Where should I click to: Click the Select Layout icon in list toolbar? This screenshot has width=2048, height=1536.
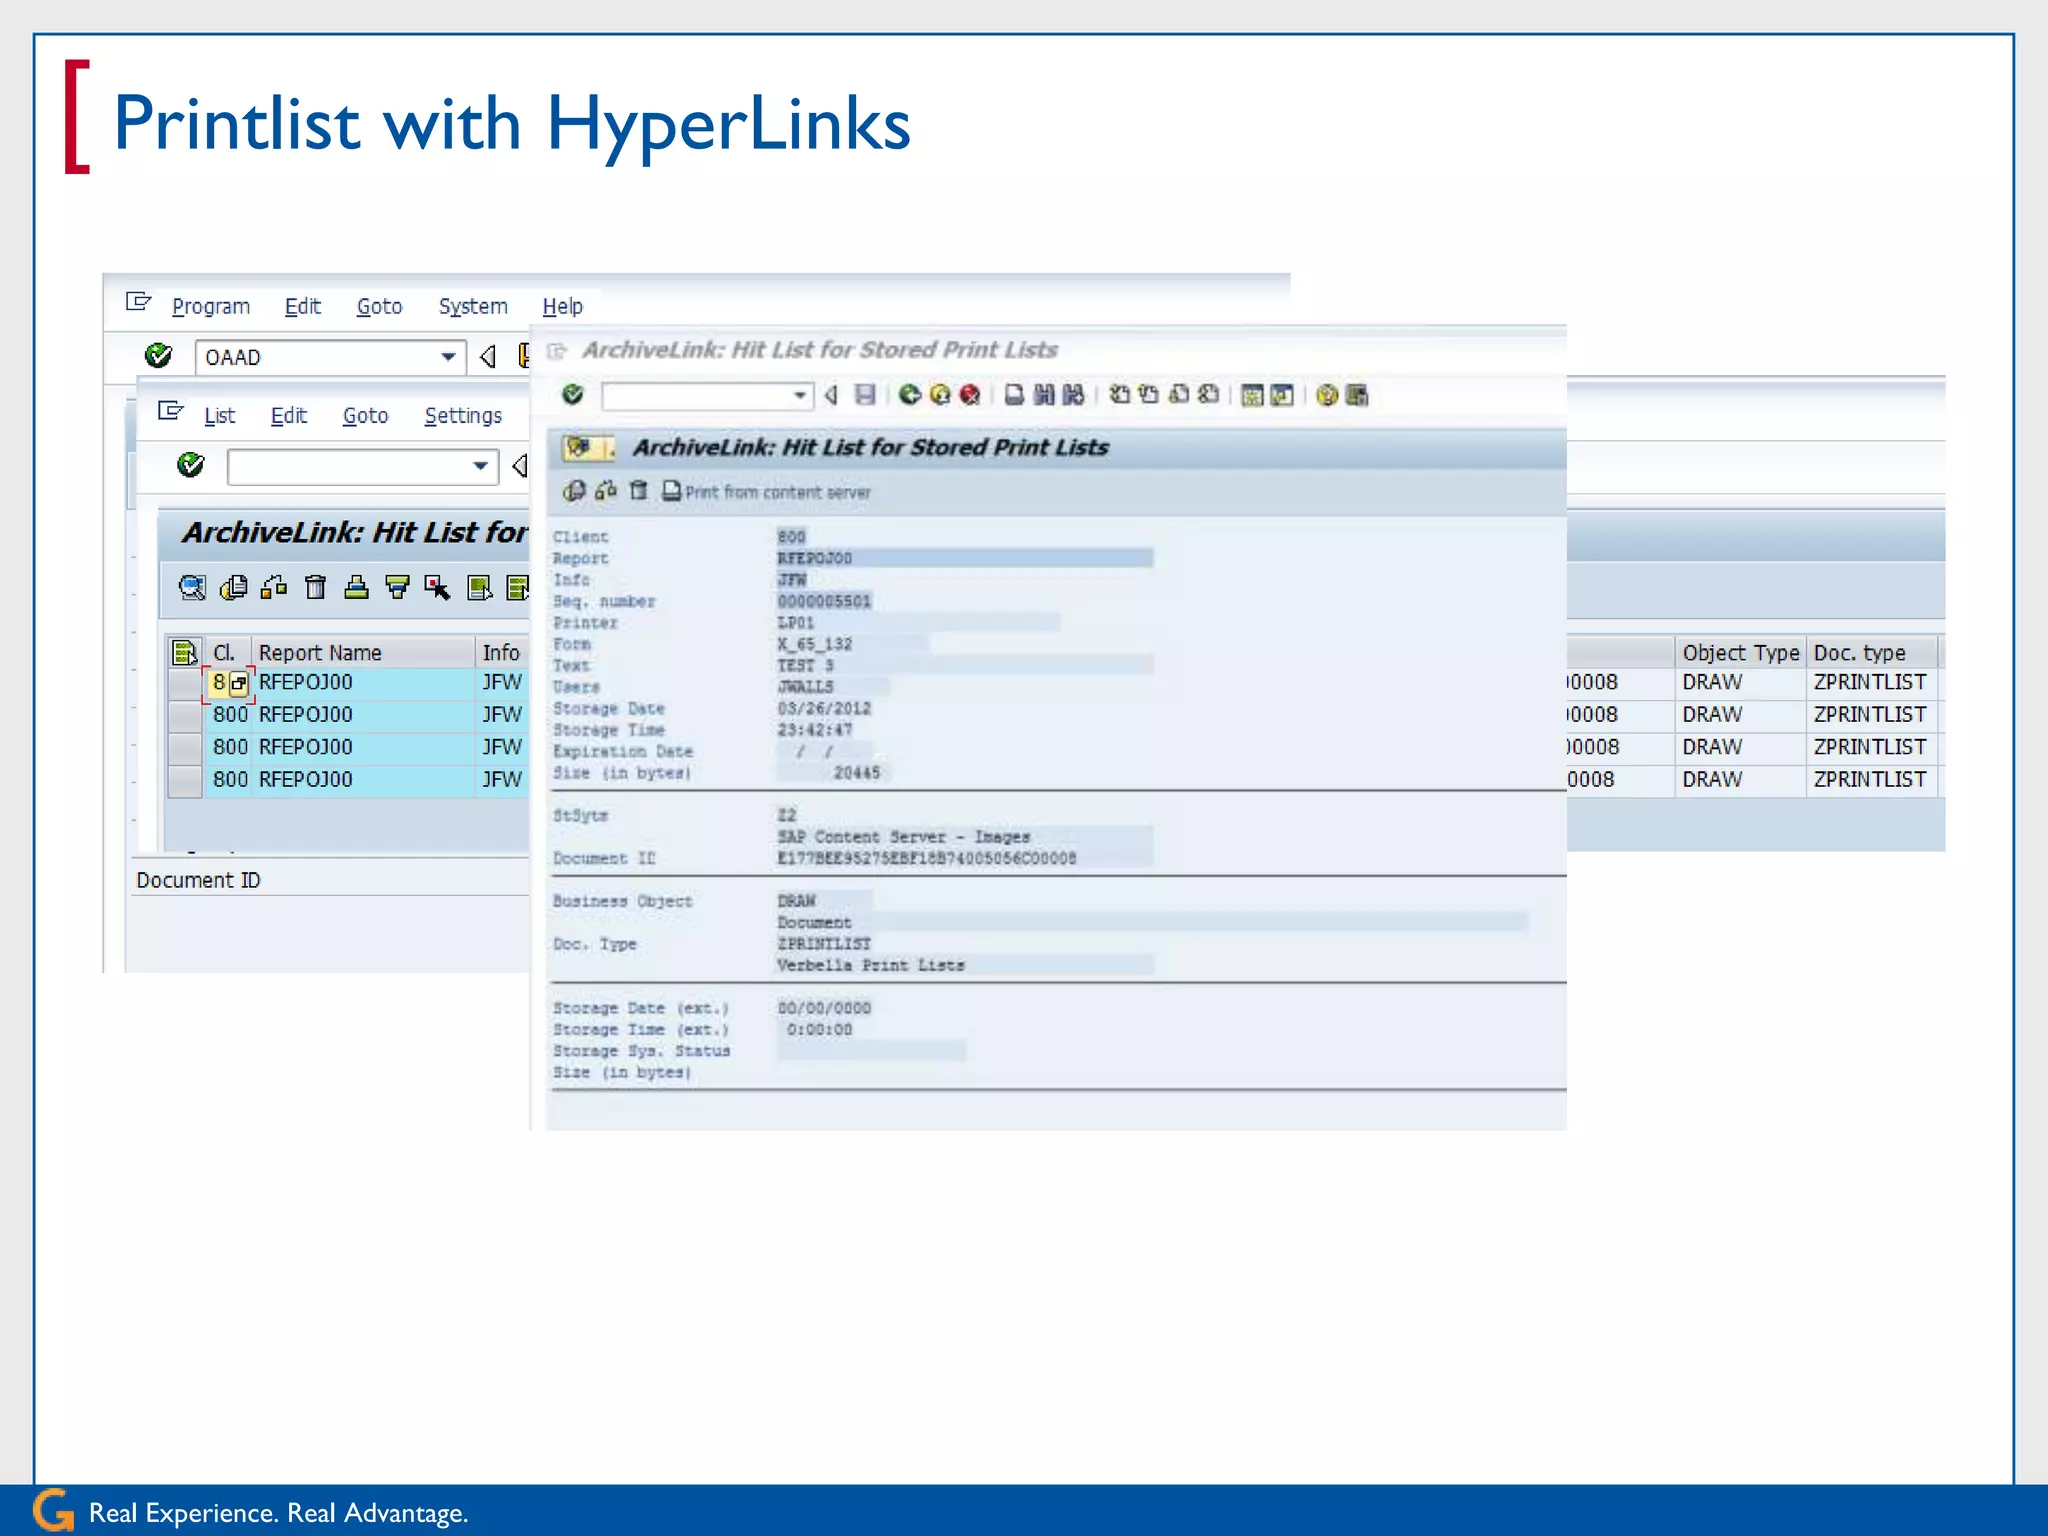click(x=480, y=587)
